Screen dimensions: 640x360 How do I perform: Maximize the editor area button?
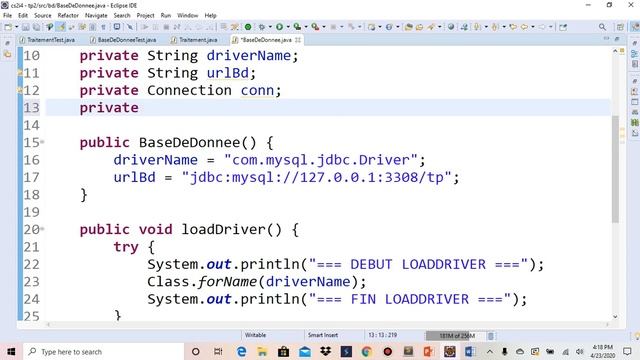[617, 38]
